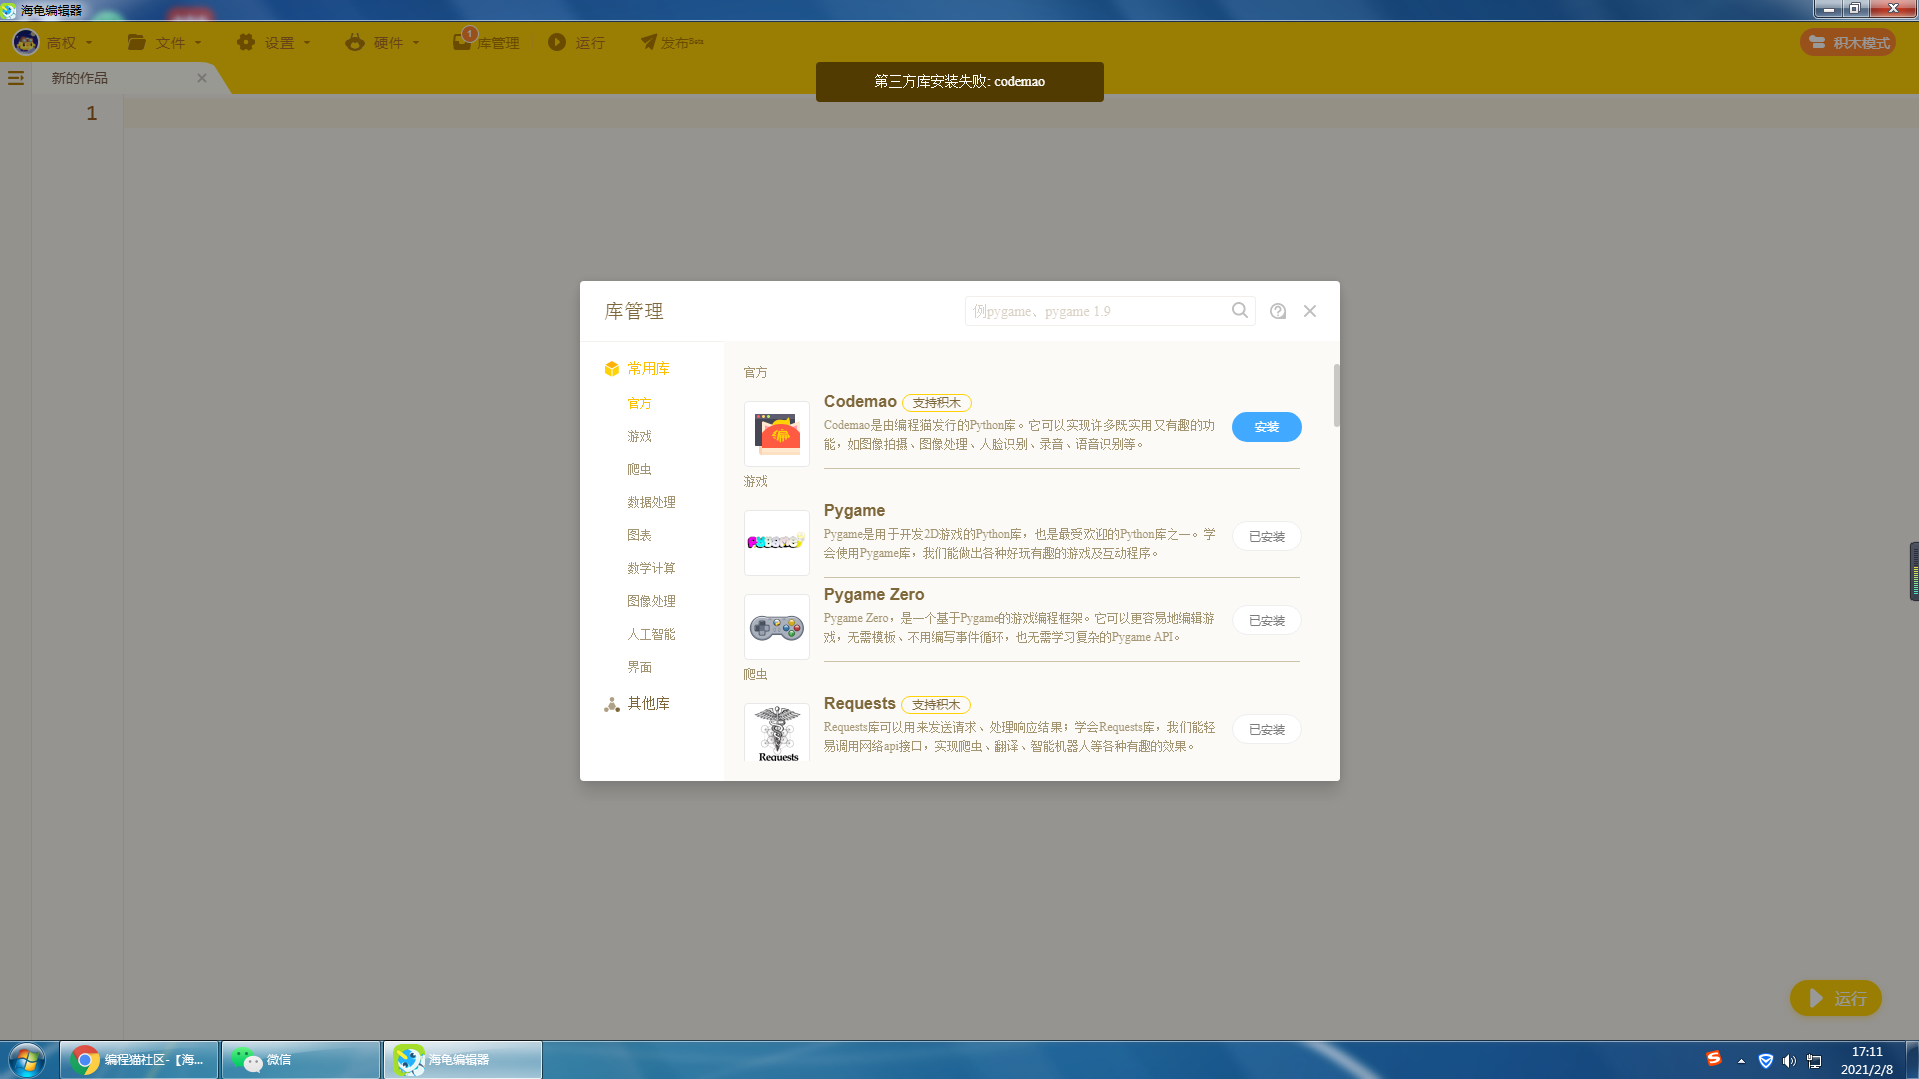Select the 新的作品 tab
This screenshot has width=1919, height=1079.
point(80,78)
